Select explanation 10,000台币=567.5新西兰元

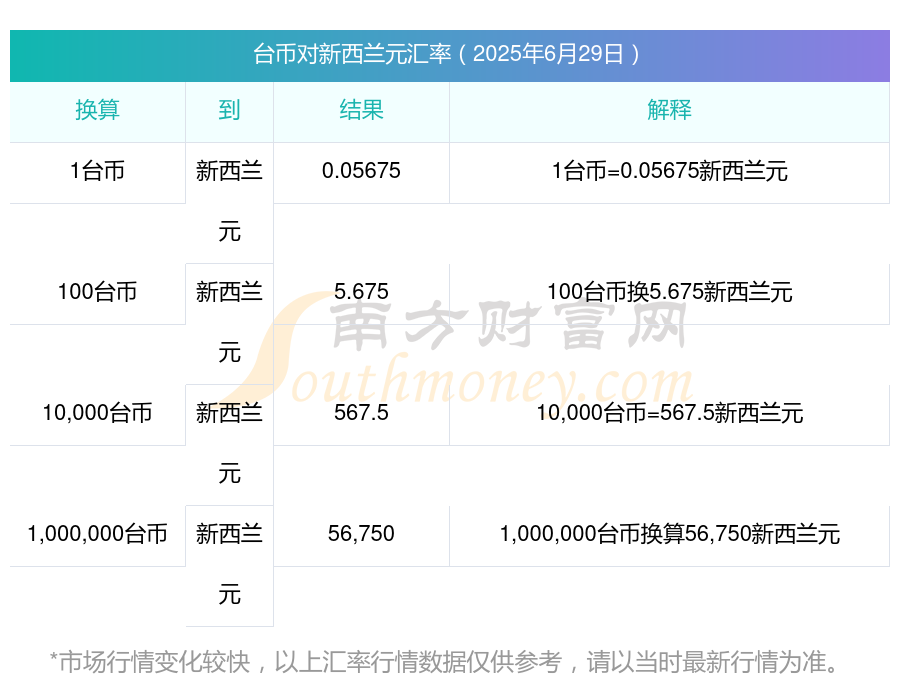click(669, 413)
